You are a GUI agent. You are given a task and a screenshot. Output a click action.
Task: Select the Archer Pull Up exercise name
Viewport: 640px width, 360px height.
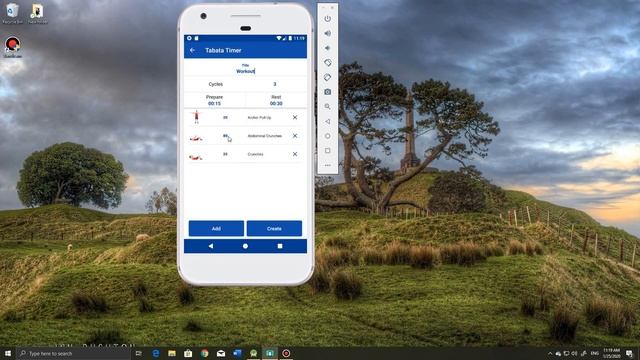(x=259, y=118)
